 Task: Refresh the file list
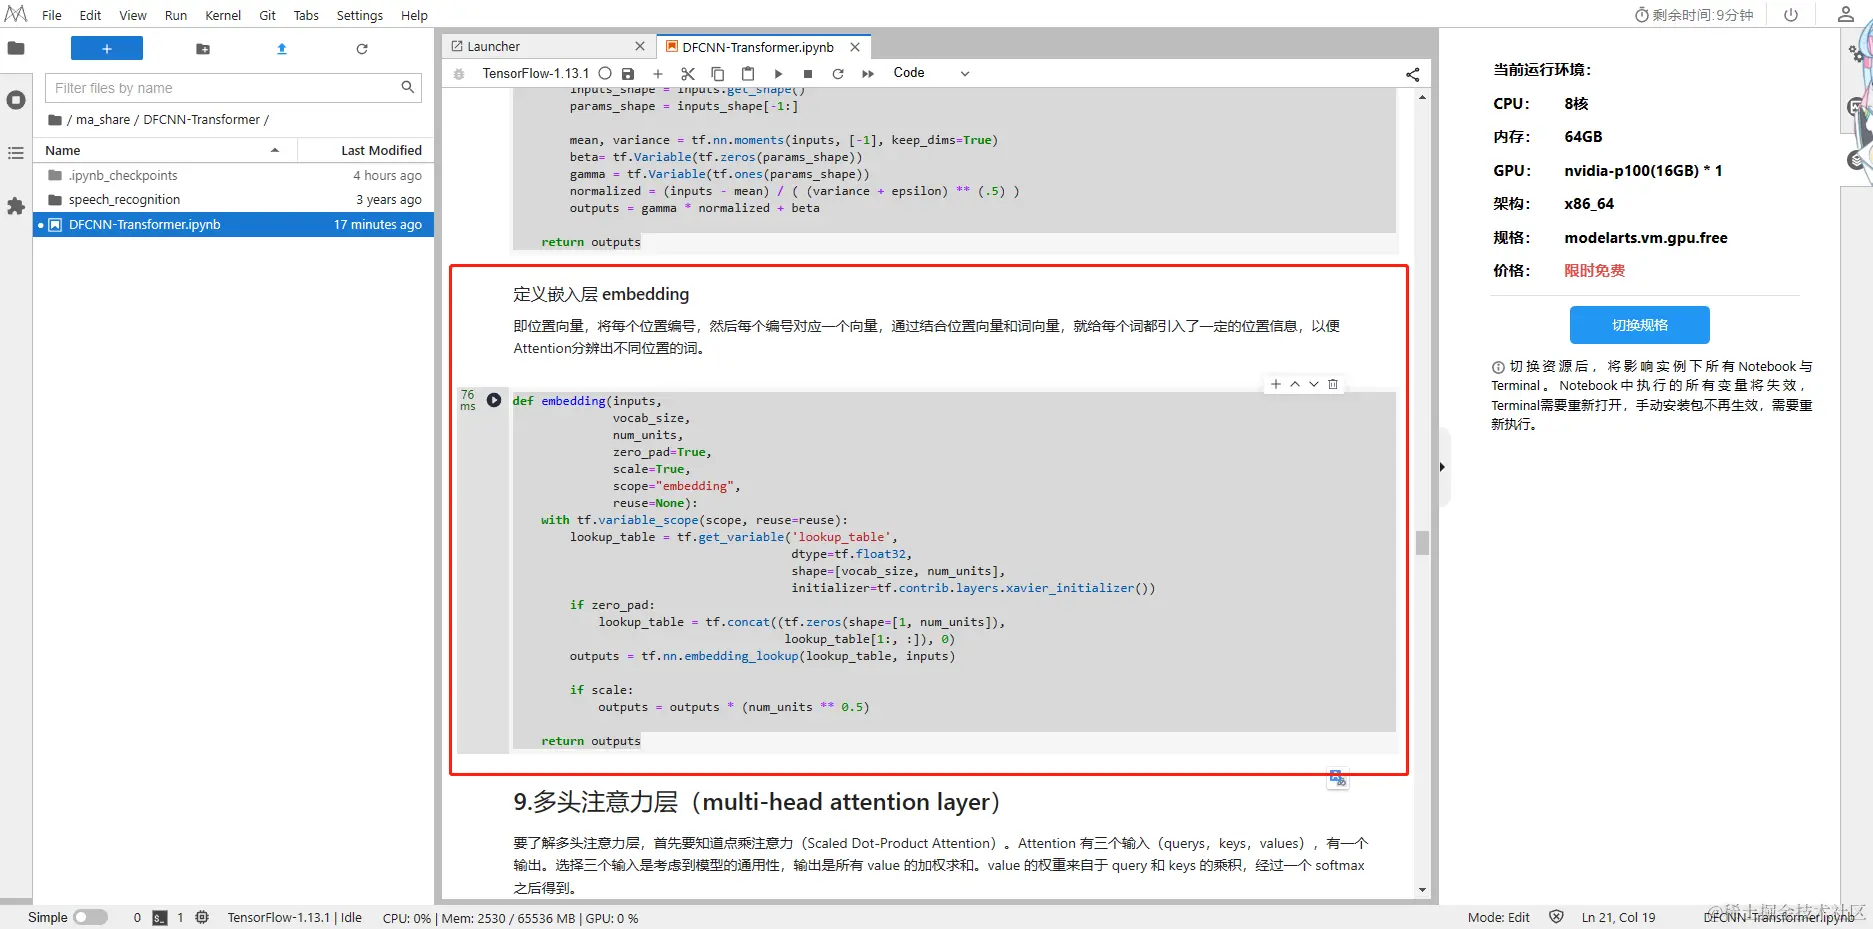(362, 49)
